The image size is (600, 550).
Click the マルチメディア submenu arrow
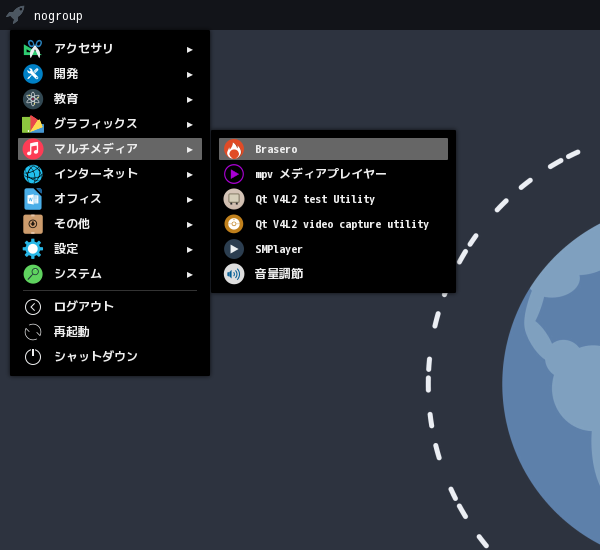(189, 150)
